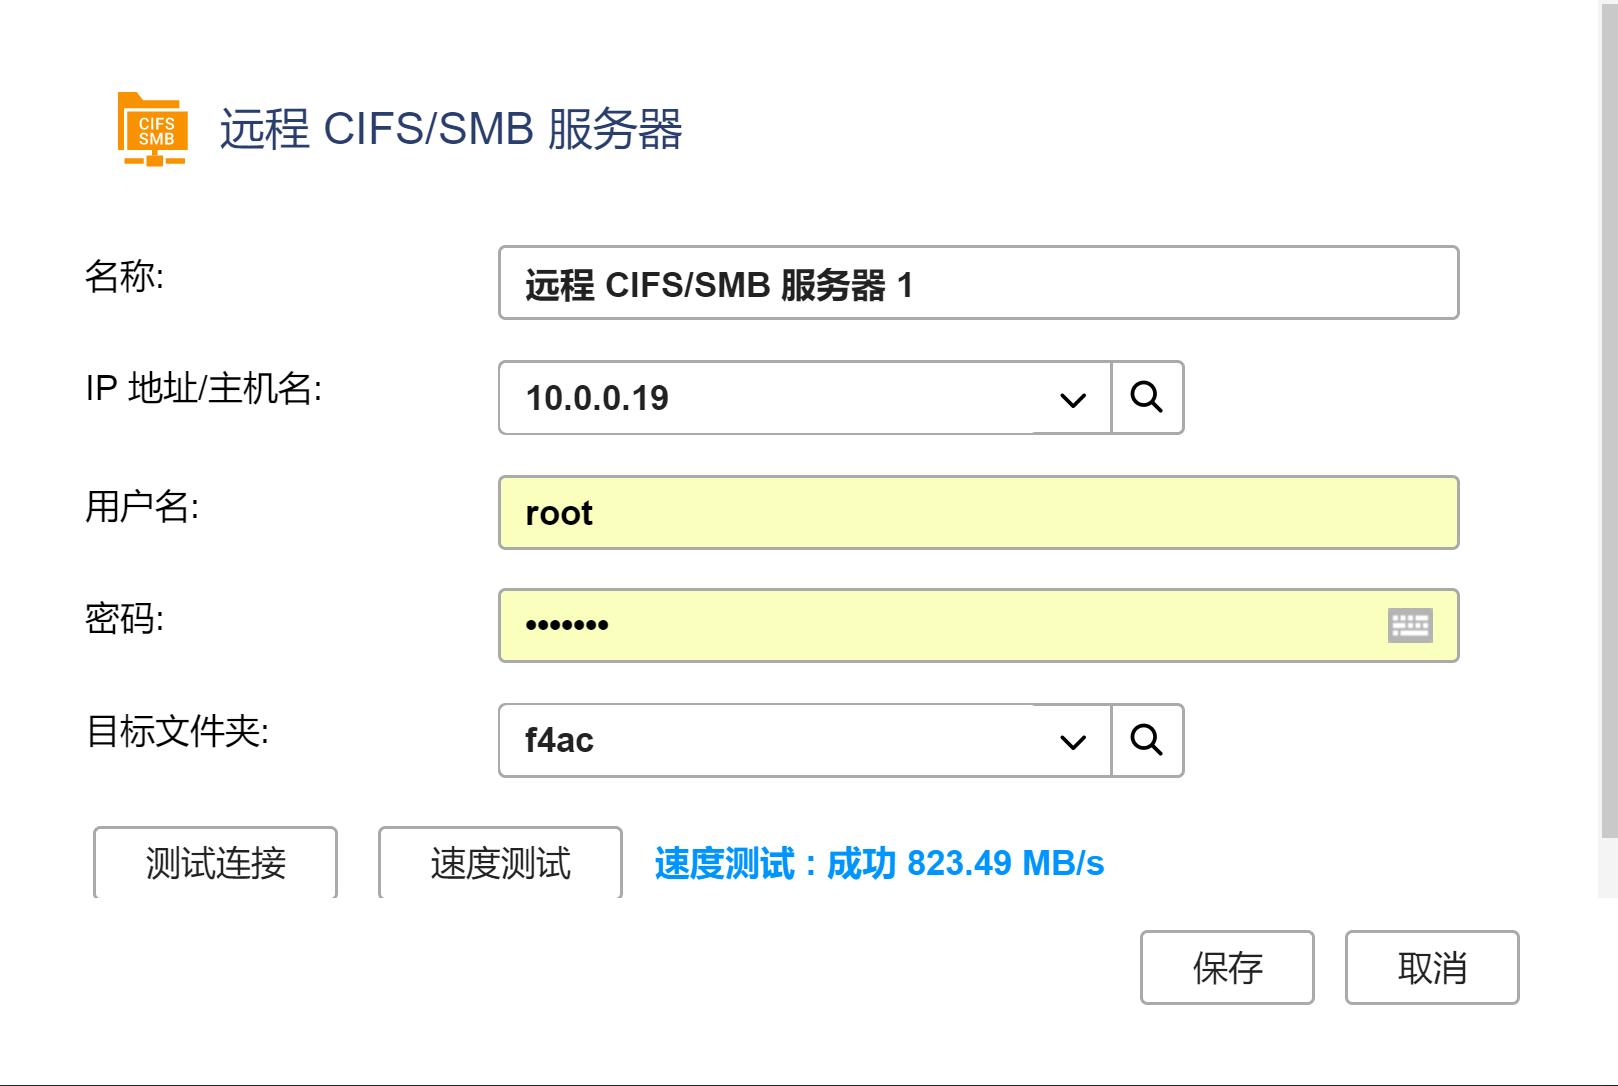This screenshot has height=1086, width=1618.
Task: Click the 密码 password input
Action: coord(900,626)
